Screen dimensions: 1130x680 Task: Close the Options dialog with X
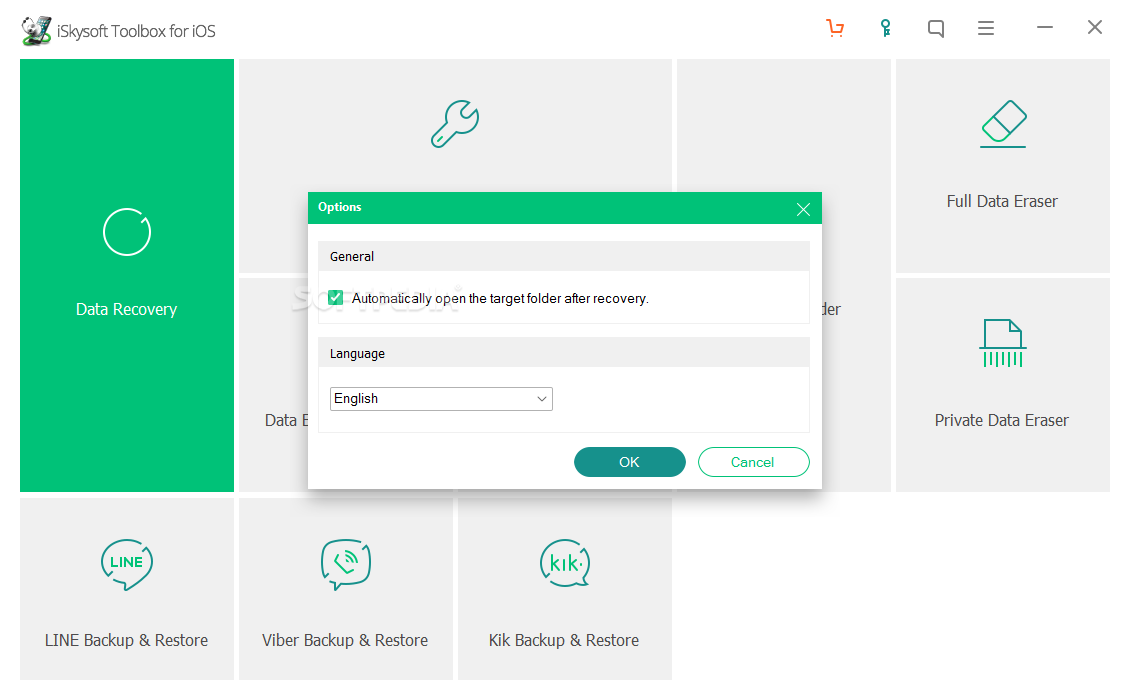(x=804, y=209)
